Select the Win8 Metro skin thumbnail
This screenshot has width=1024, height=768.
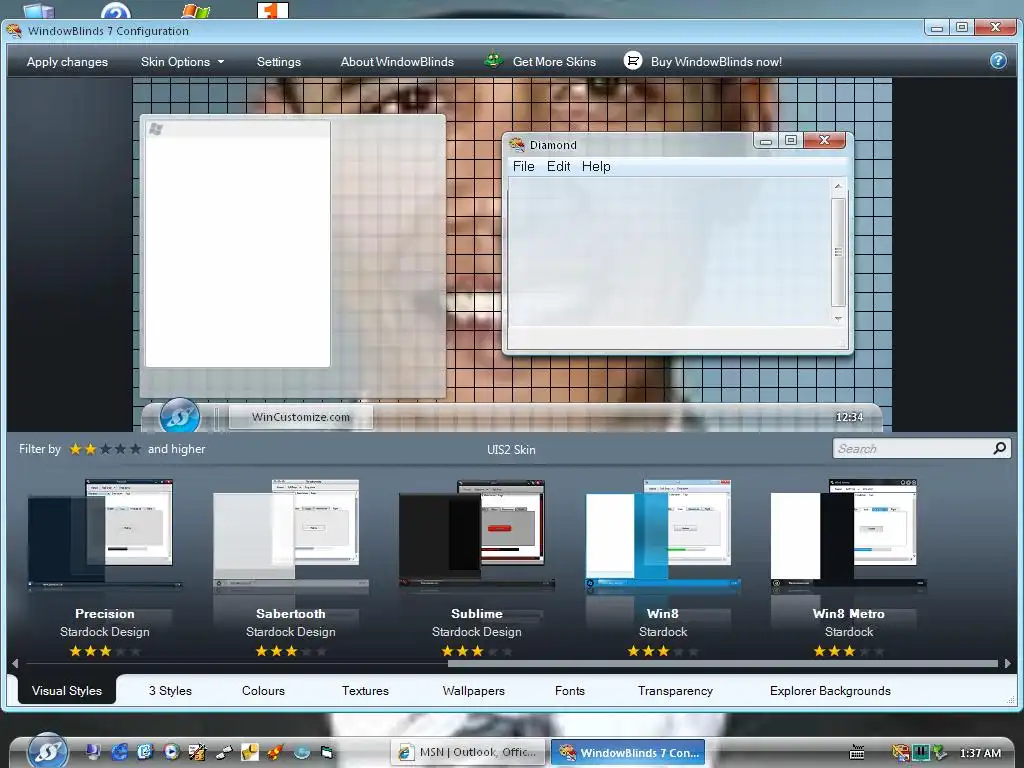tap(849, 535)
